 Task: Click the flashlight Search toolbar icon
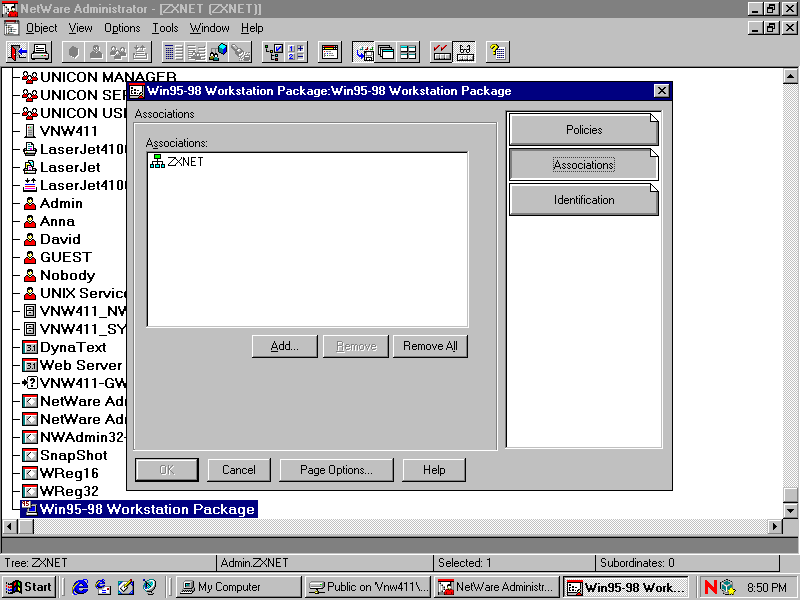tap(240, 52)
